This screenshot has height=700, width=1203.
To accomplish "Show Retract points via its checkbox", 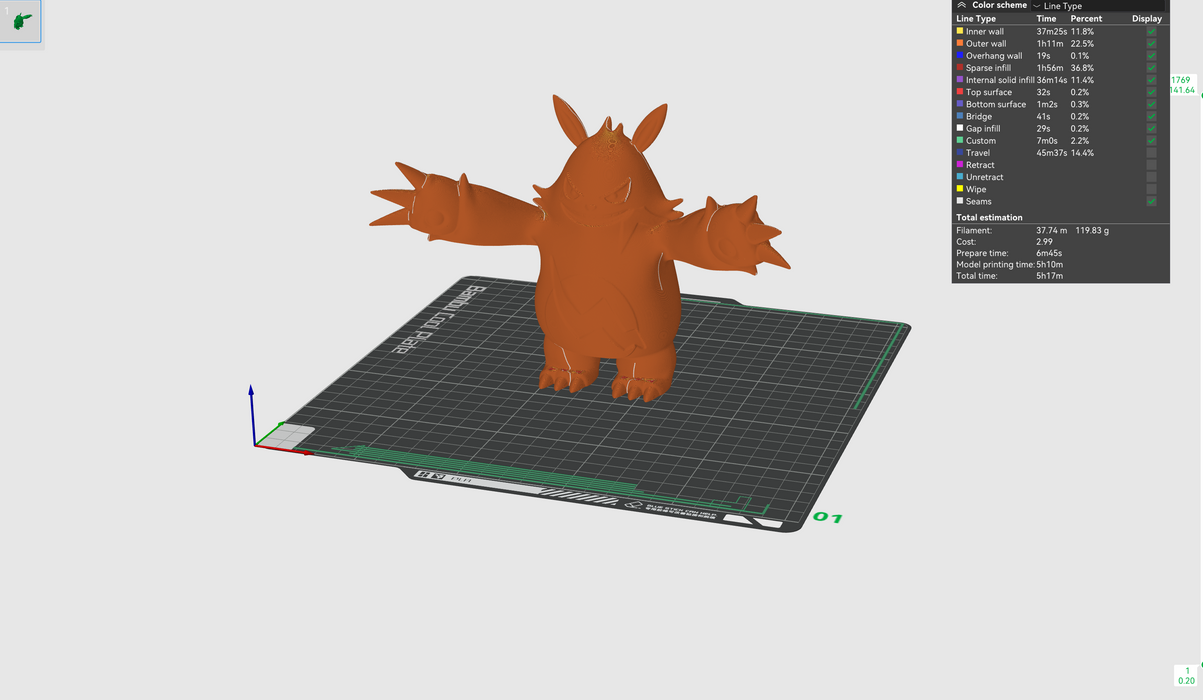I will 1151,165.
